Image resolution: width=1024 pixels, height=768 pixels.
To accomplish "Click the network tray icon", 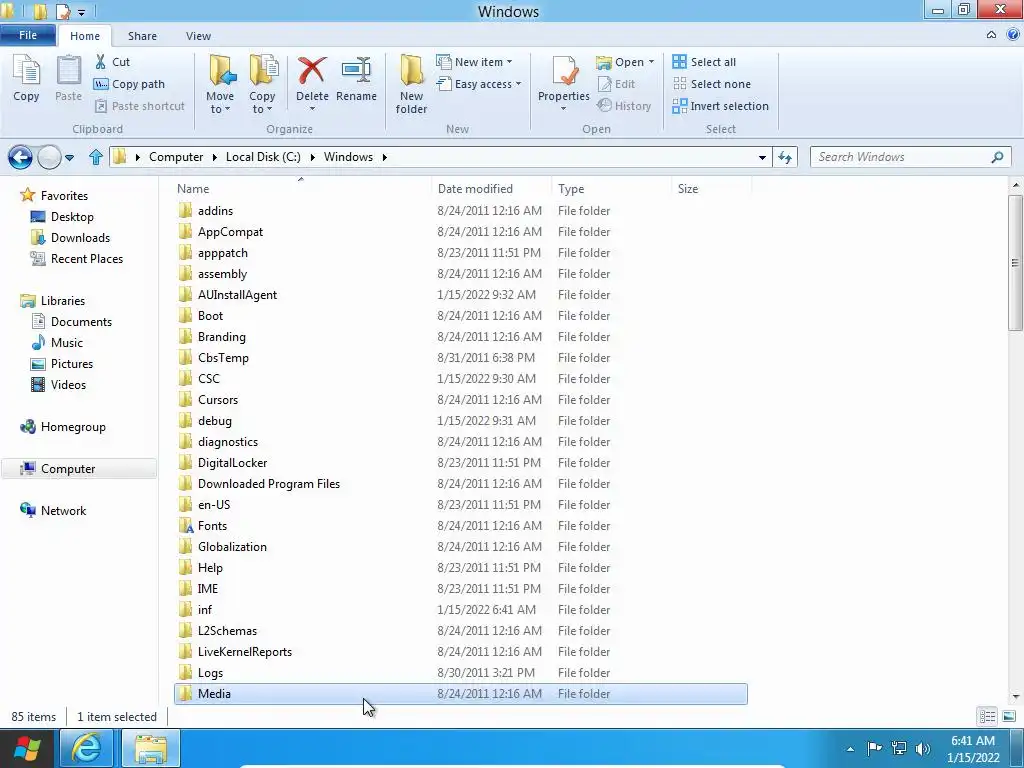I will pos(899,748).
